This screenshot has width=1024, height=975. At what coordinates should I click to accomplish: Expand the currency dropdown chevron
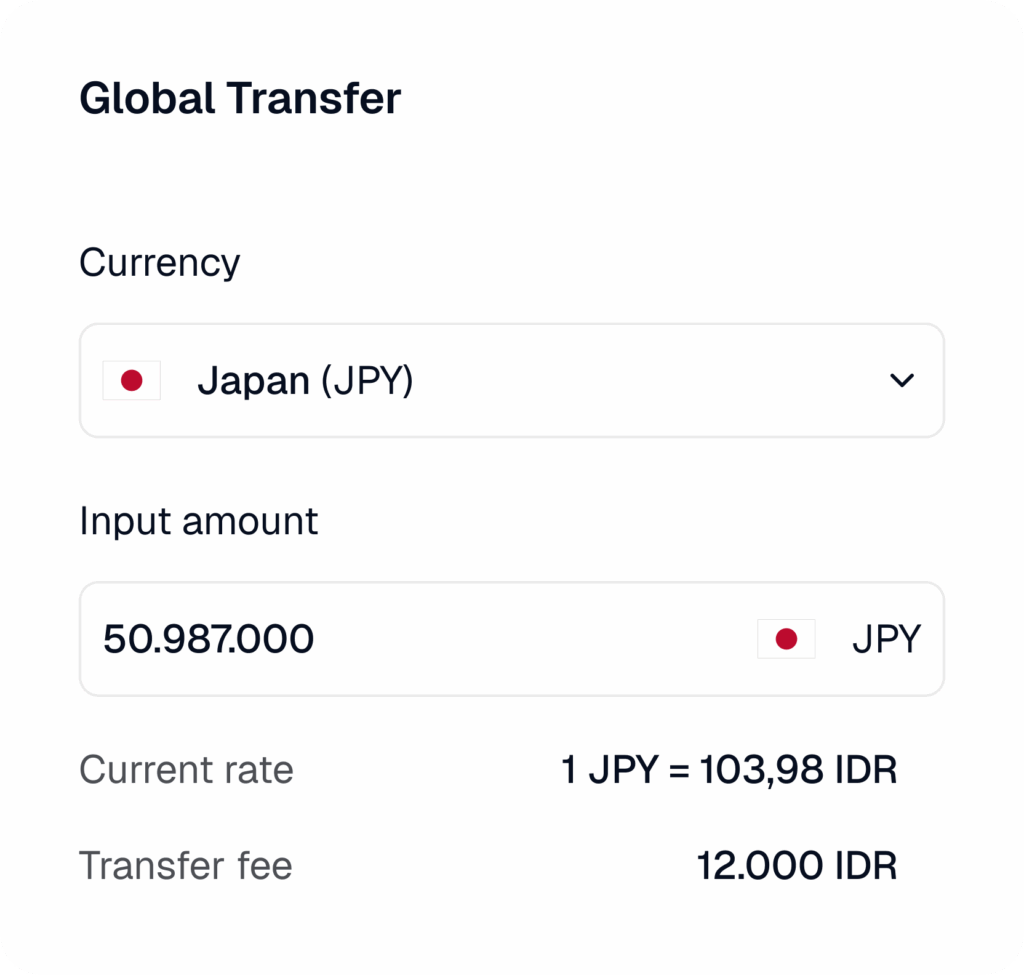coord(902,381)
